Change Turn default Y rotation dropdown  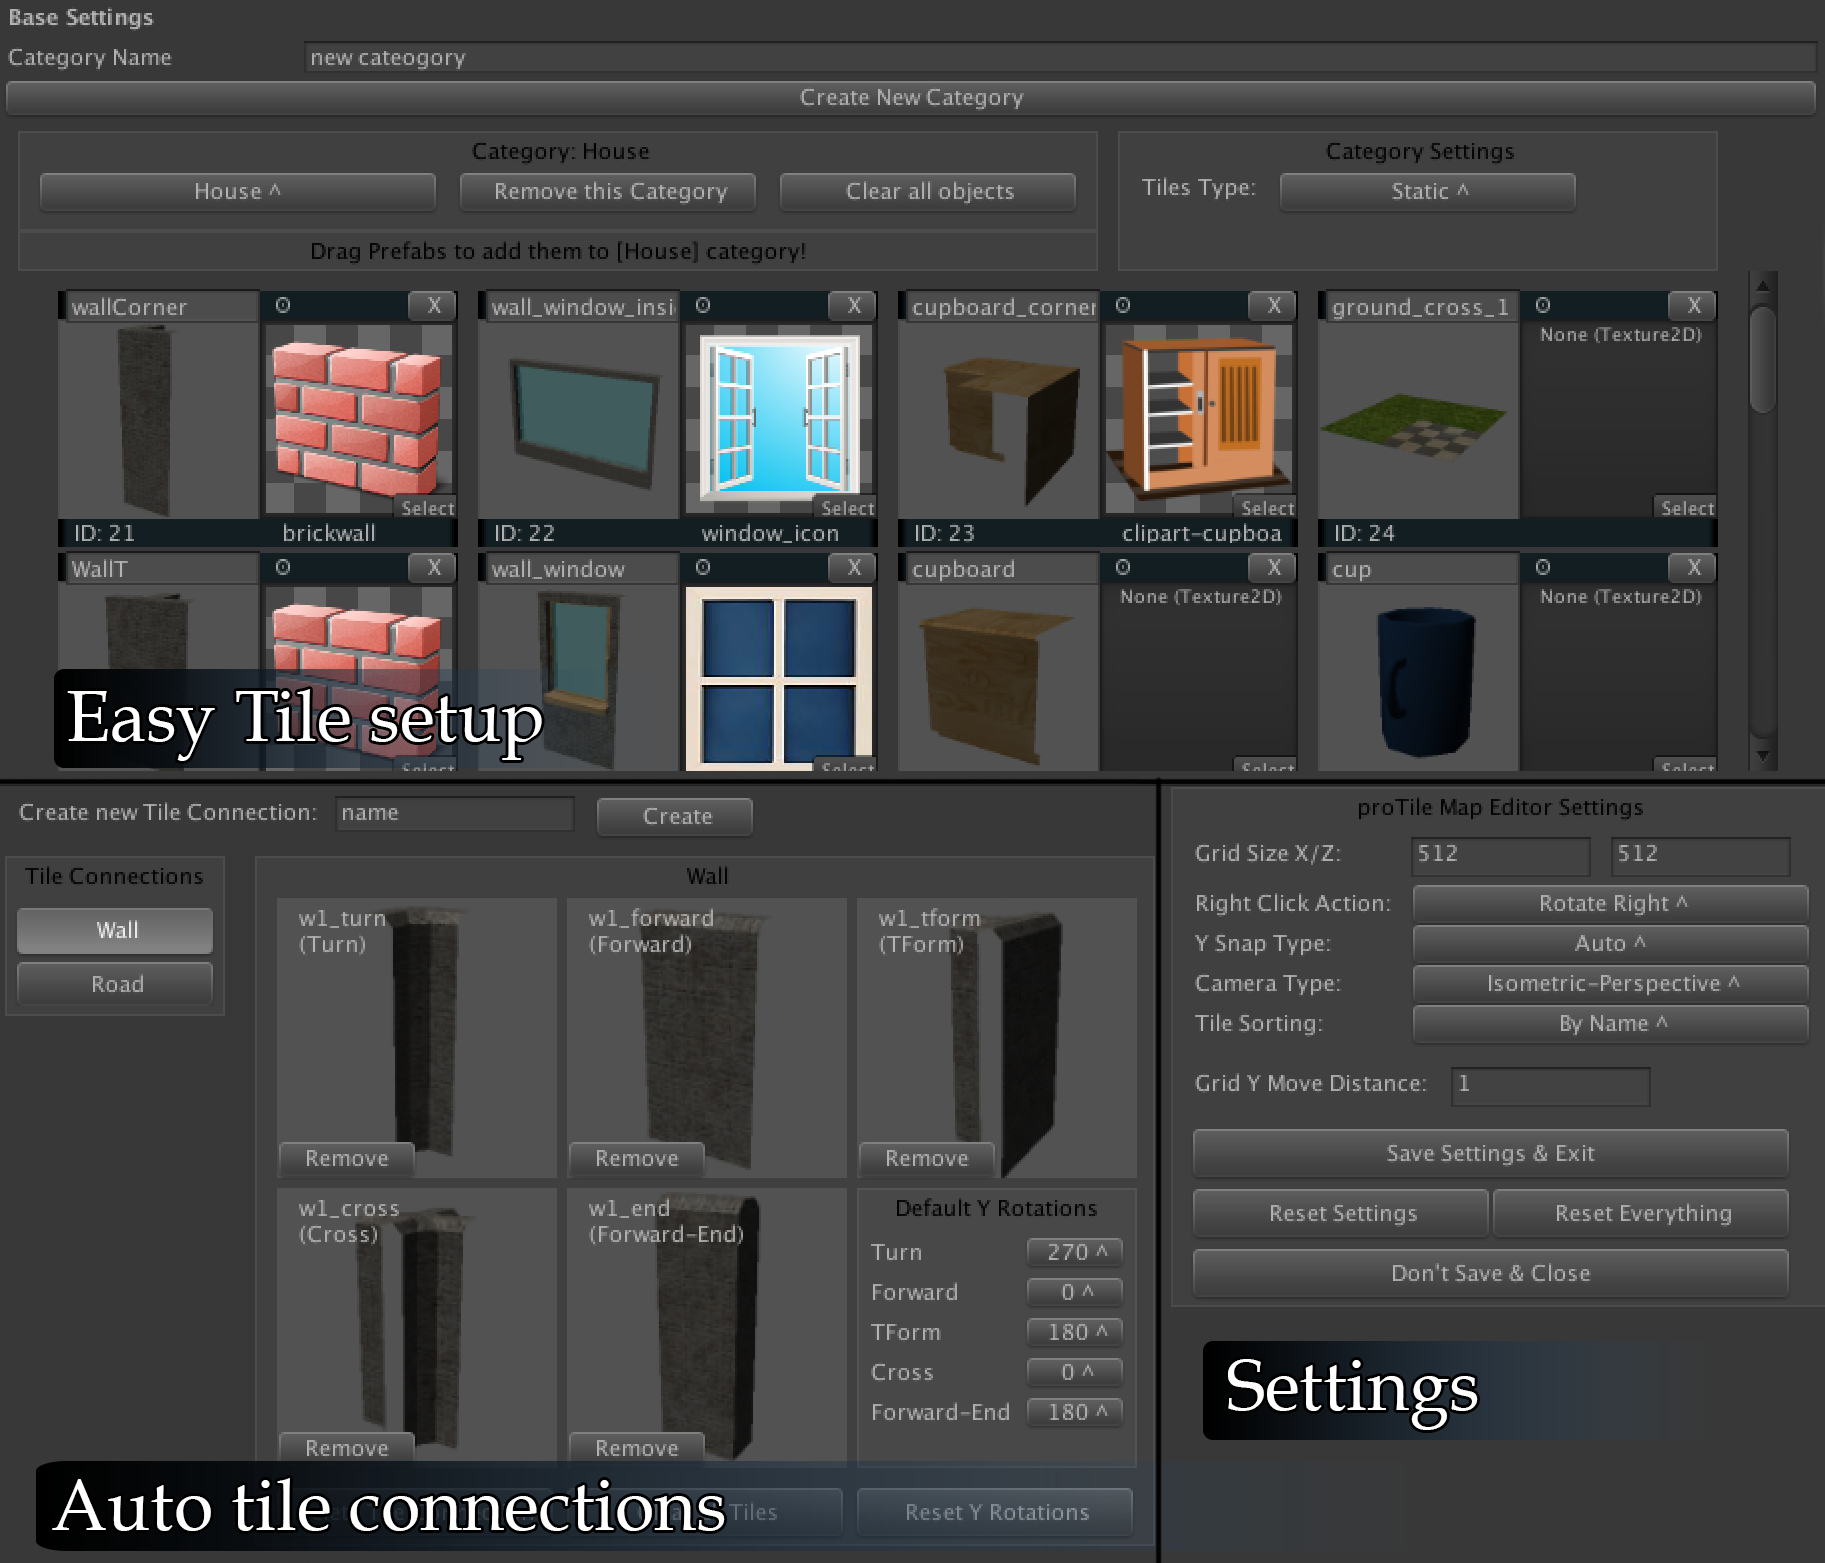(x=1075, y=1252)
